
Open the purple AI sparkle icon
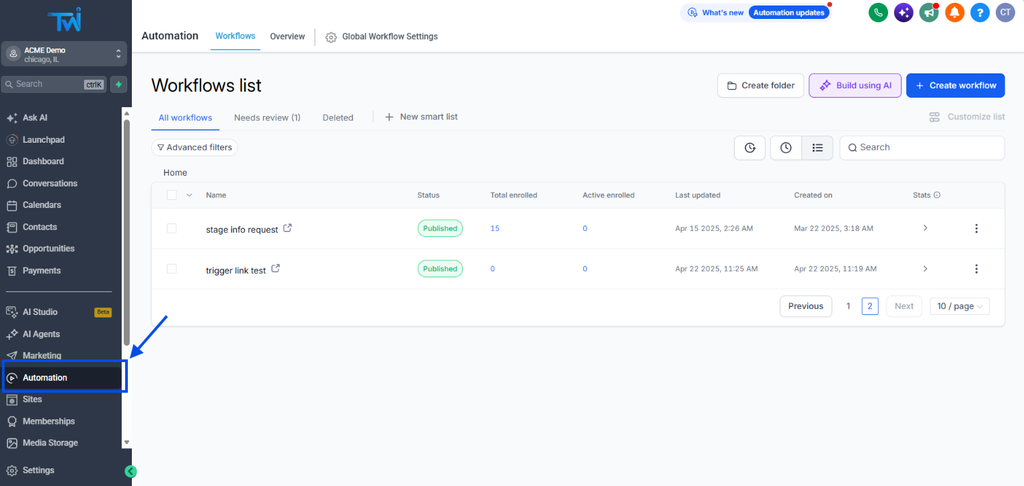[904, 12]
